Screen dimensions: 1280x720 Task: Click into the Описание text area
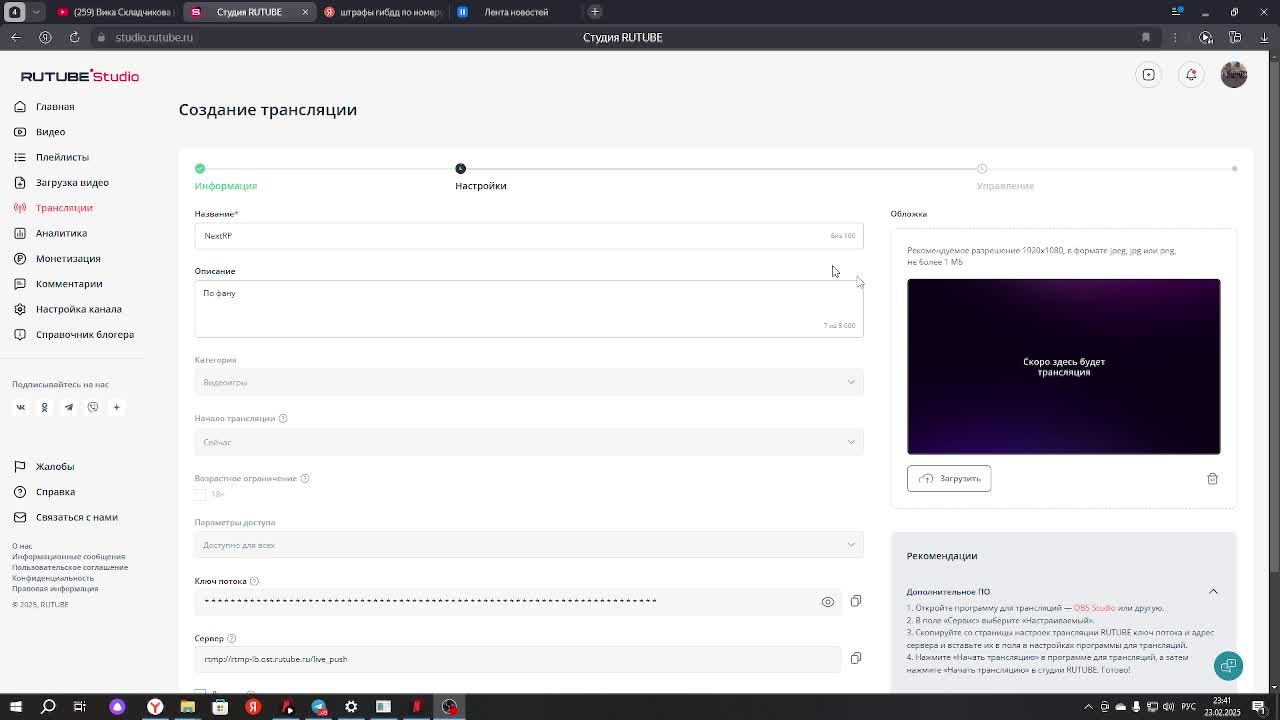(x=529, y=308)
